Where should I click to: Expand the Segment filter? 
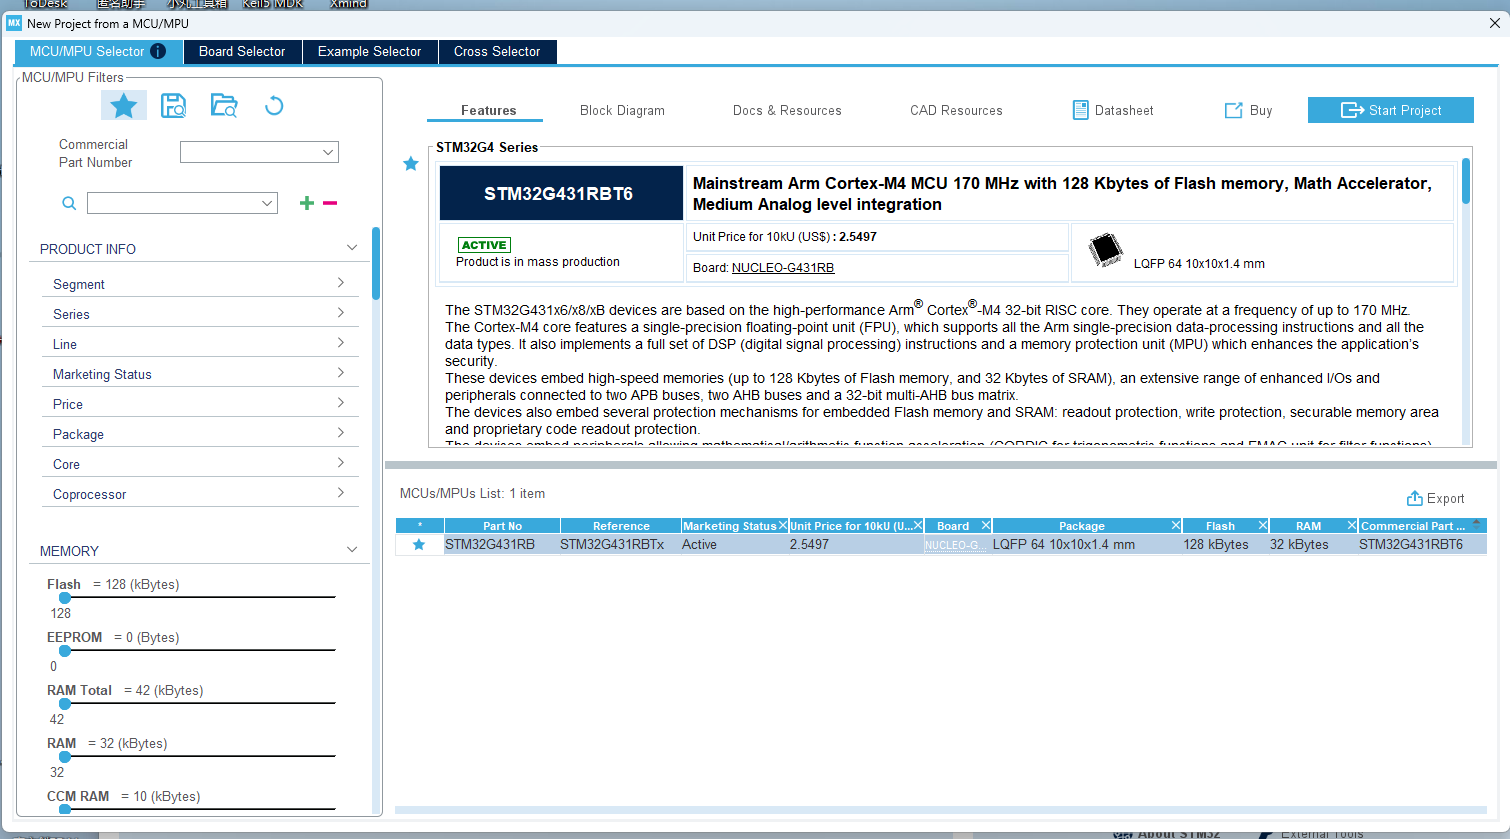point(340,283)
